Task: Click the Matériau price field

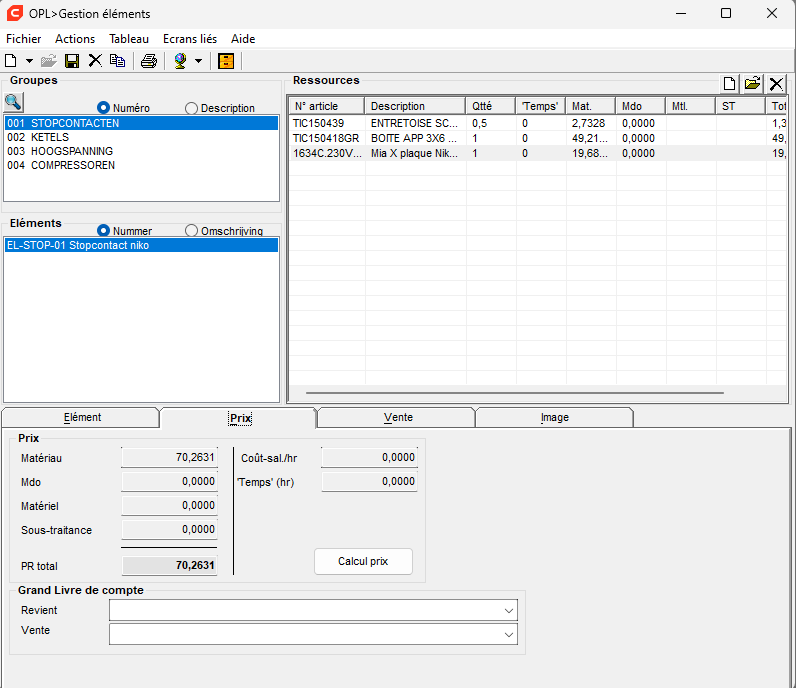Action: coord(170,457)
